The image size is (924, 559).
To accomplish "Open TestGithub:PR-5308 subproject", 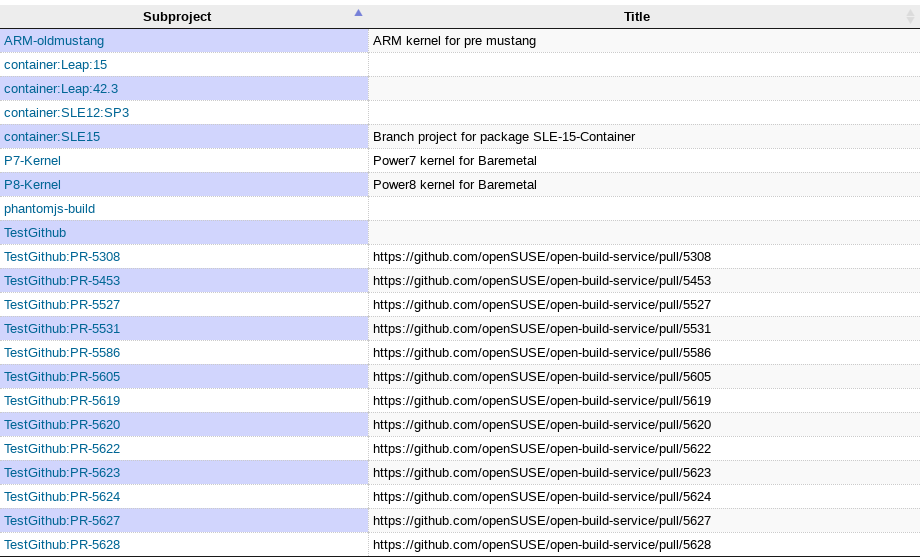I will pos(62,257).
